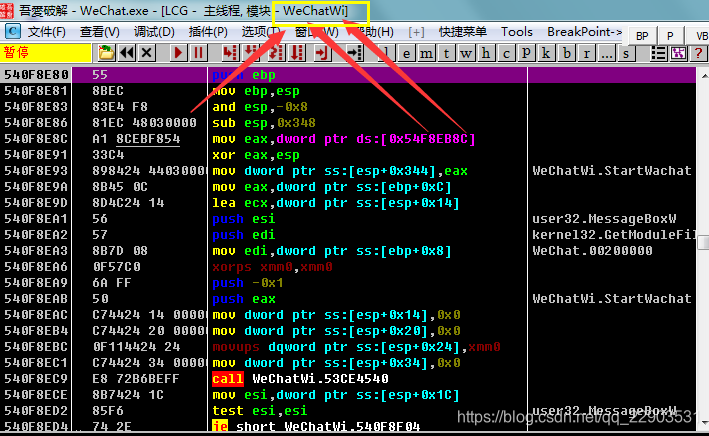This screenshot has width=709, height=436.
Task: Open Handles window (h button)
Action: (x=486, y=53)
